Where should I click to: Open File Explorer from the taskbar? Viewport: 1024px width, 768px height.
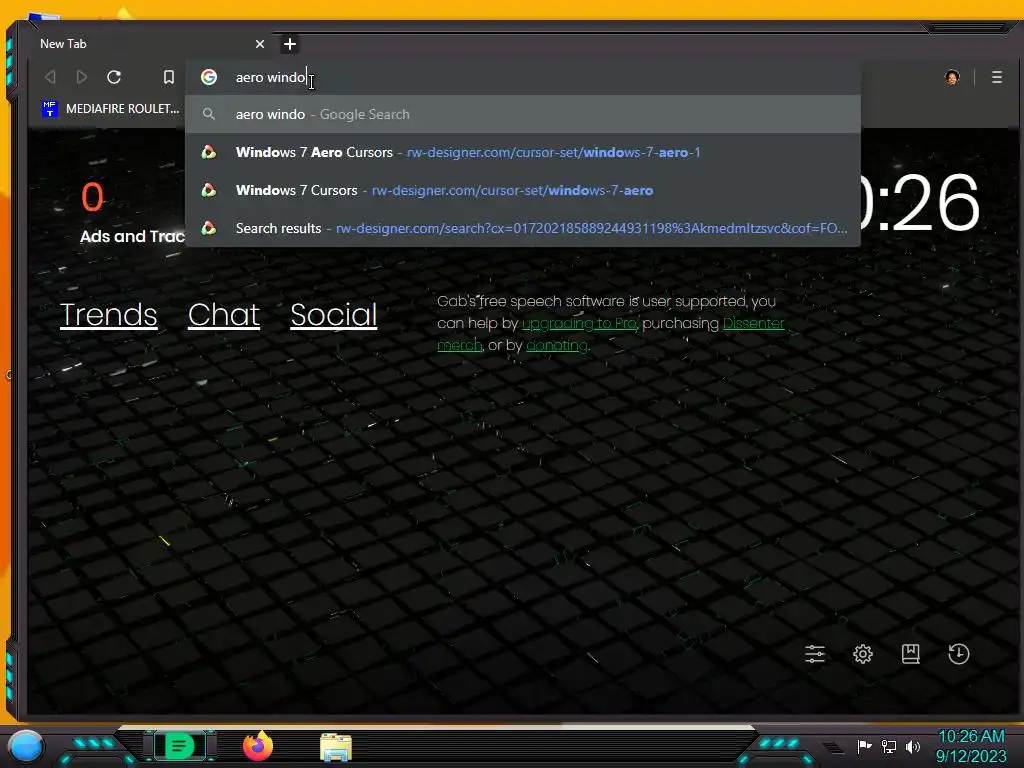(336, 747)
